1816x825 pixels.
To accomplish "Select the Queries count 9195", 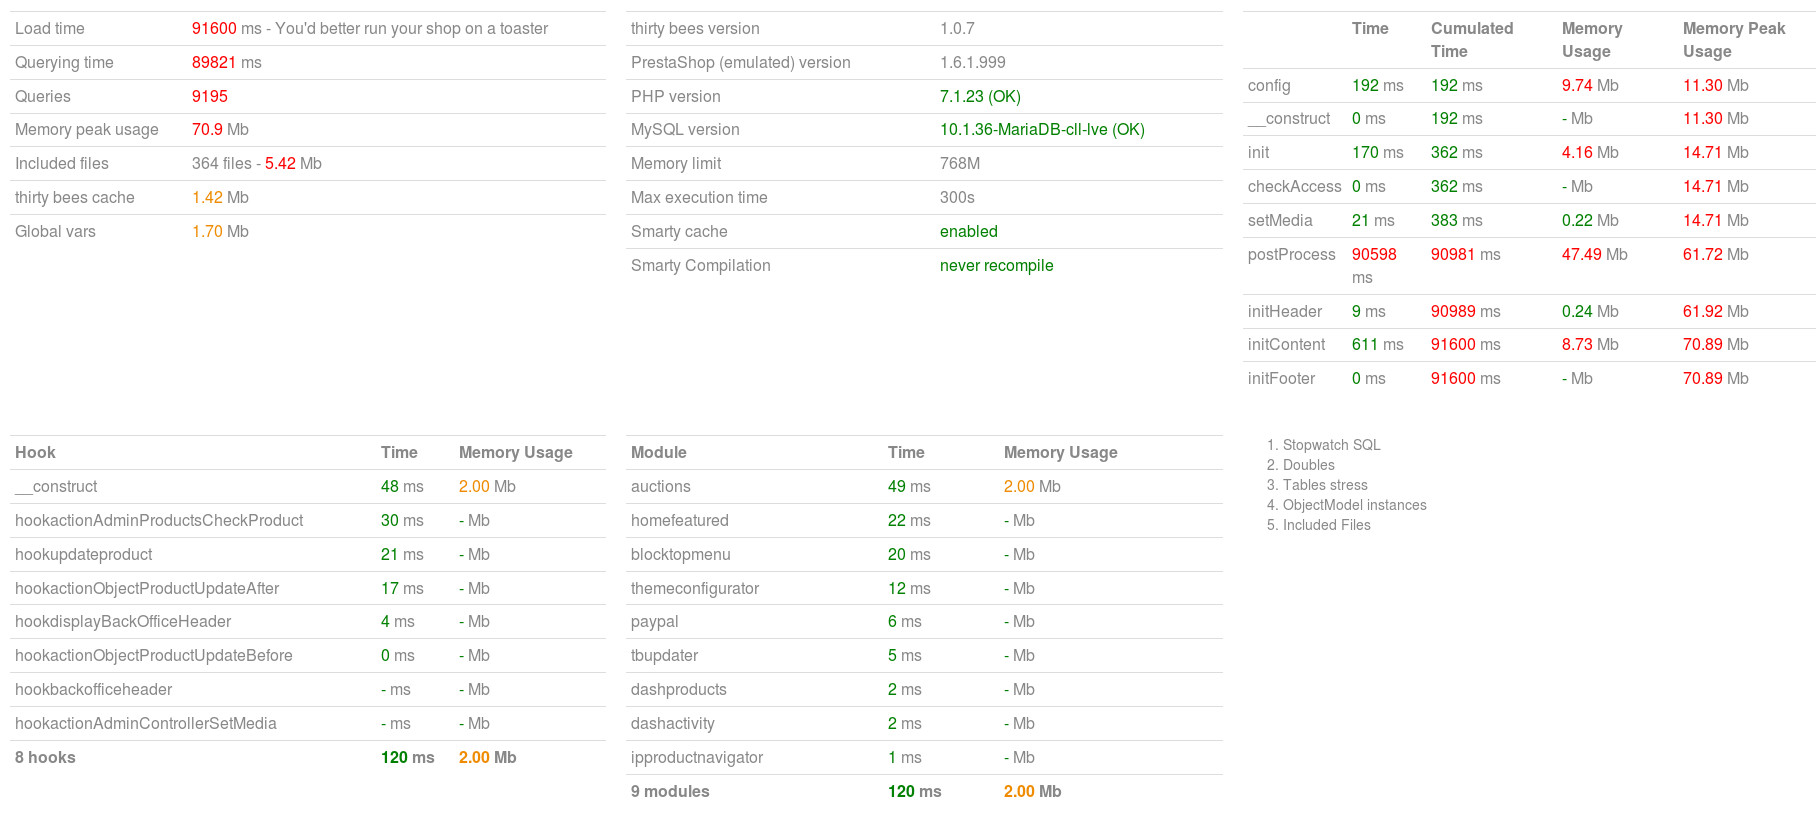I will pos(210,97).
